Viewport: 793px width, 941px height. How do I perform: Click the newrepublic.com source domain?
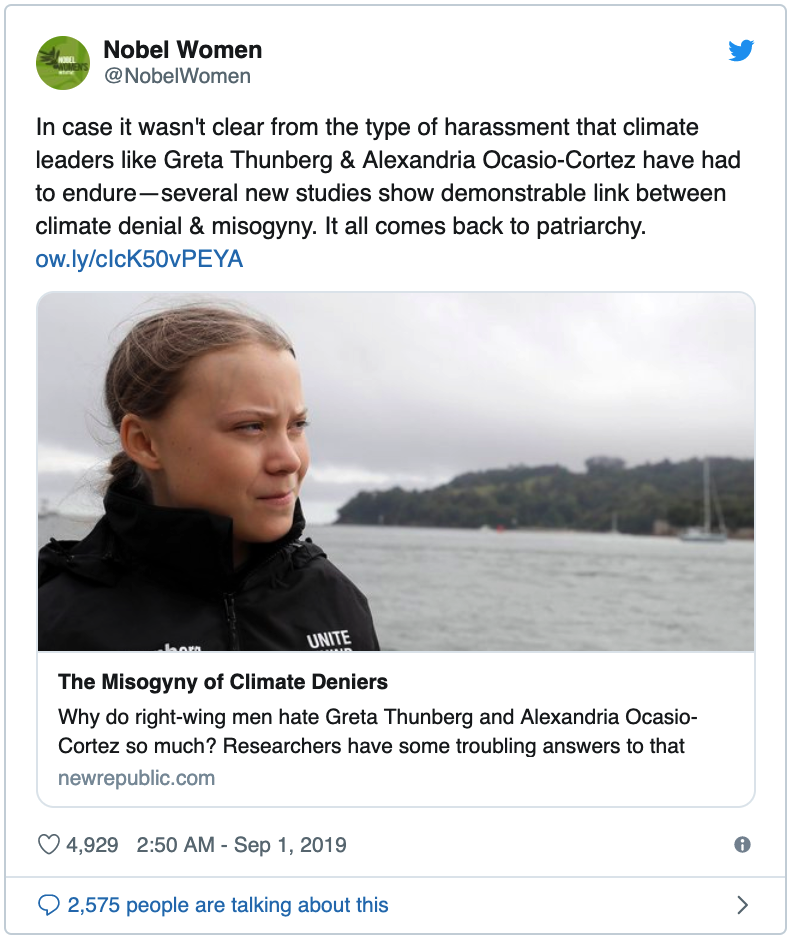tap(136, 778)
